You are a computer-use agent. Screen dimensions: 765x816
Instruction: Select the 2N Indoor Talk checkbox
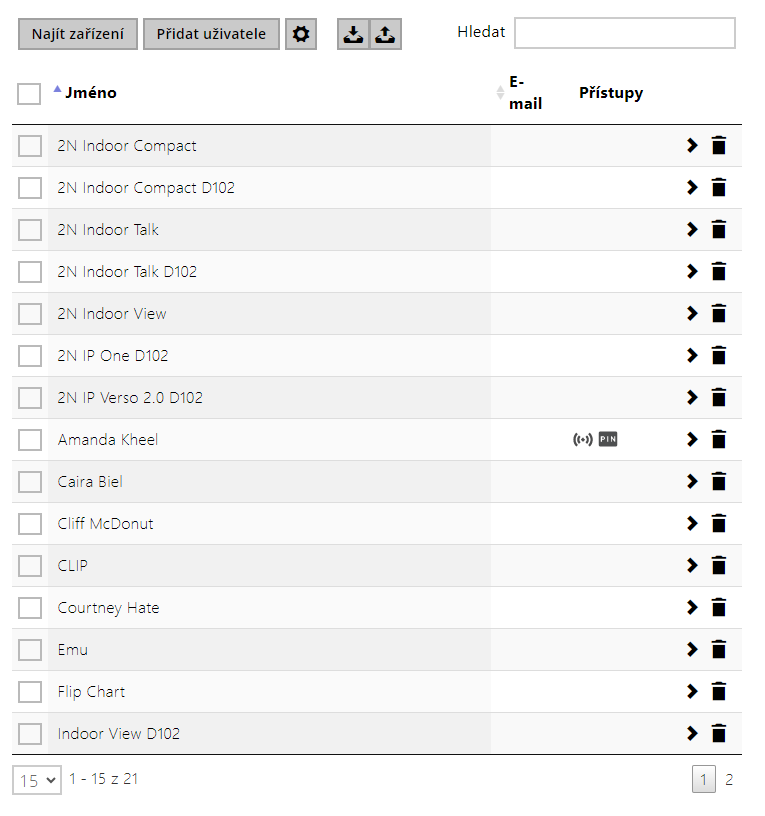coord(30,230)
